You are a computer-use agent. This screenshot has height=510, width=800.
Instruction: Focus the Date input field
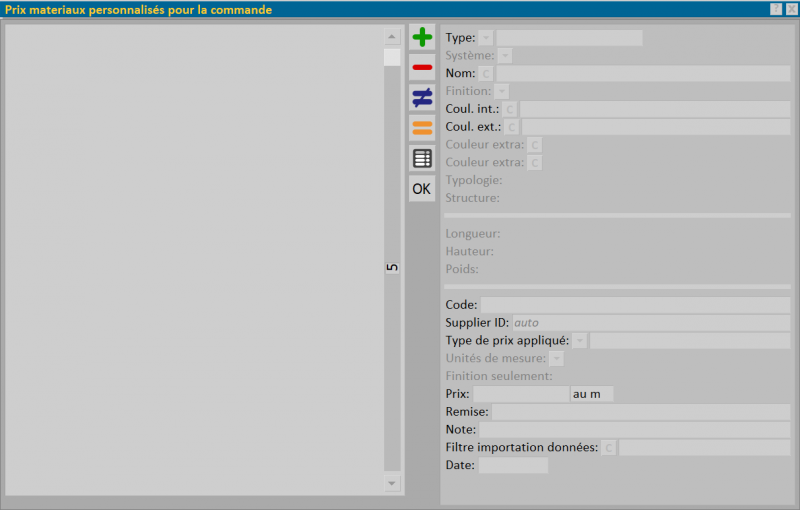[x=513, y=466]
